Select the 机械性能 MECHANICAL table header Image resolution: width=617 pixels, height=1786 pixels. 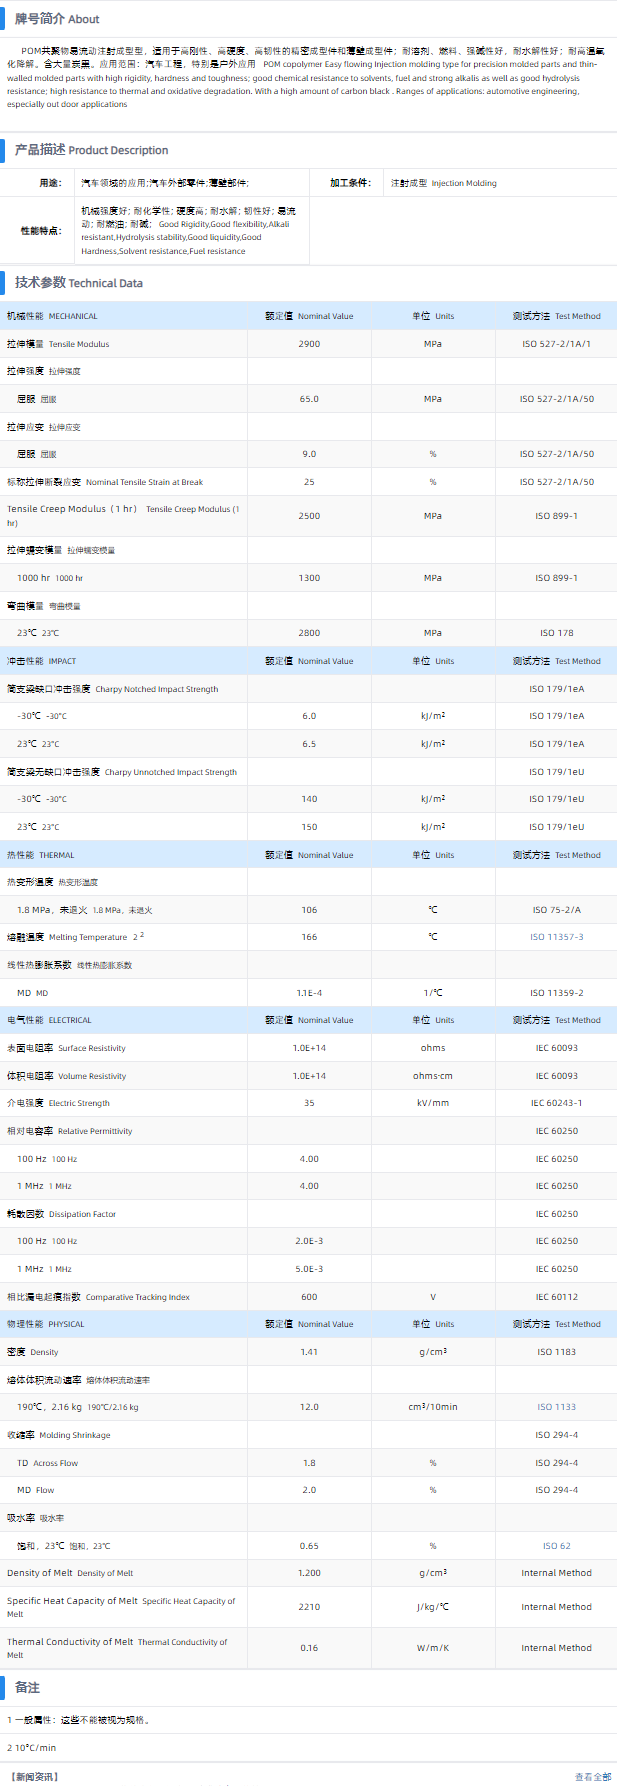point(52,316)
